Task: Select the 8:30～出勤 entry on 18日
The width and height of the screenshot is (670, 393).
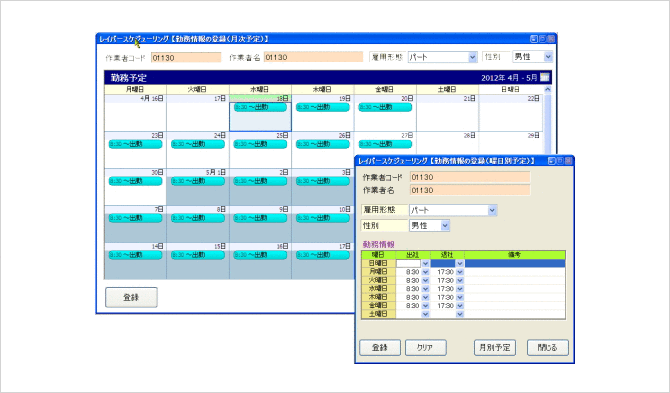Action: (260, 107)
